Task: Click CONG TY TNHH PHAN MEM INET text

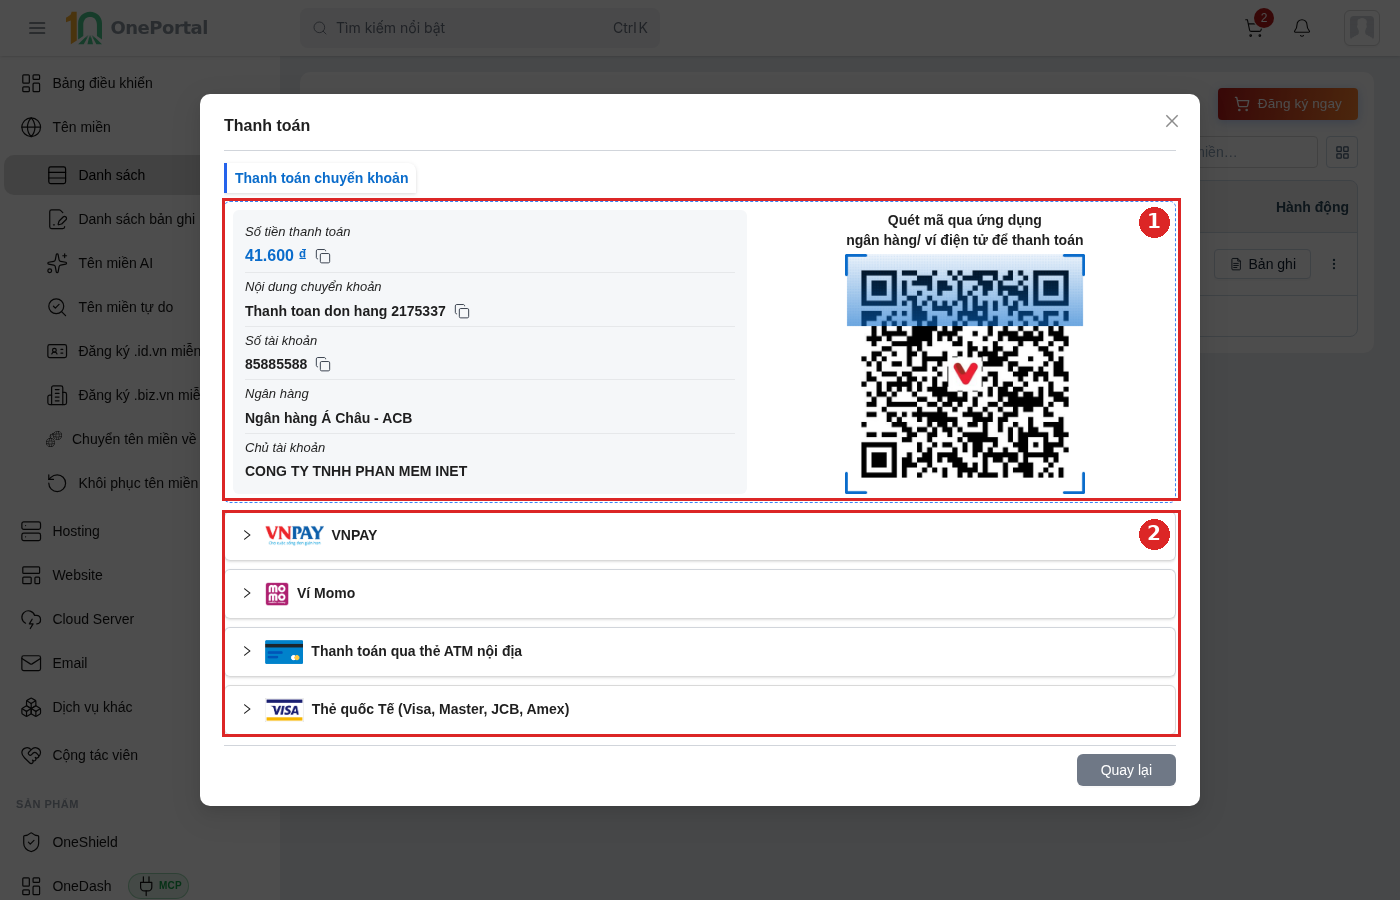Action: 356,471
